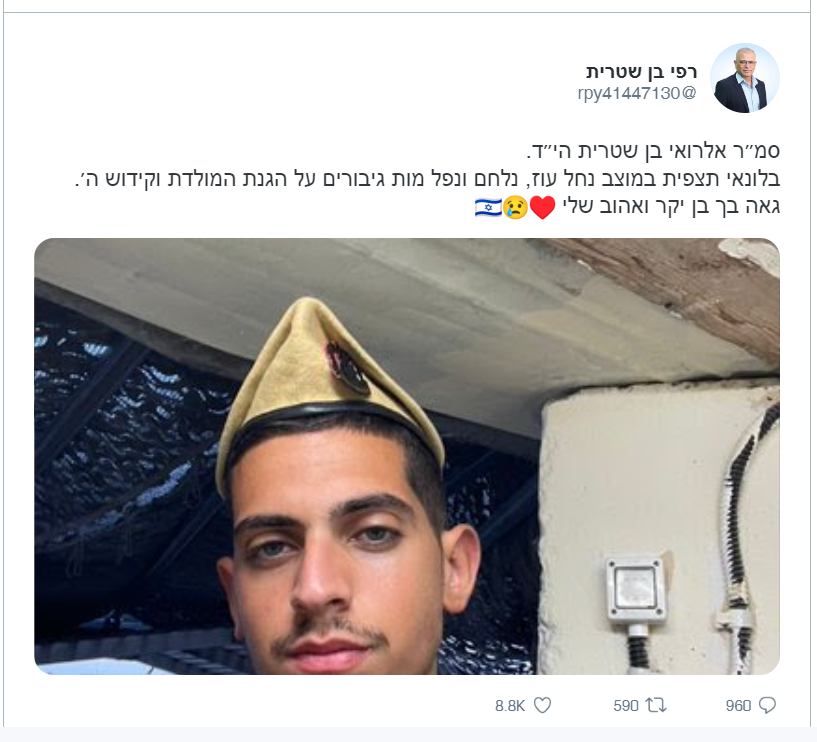Click the 8.8K likes count
This screenshot has width=817, height=742.
[x=510, y=706]
